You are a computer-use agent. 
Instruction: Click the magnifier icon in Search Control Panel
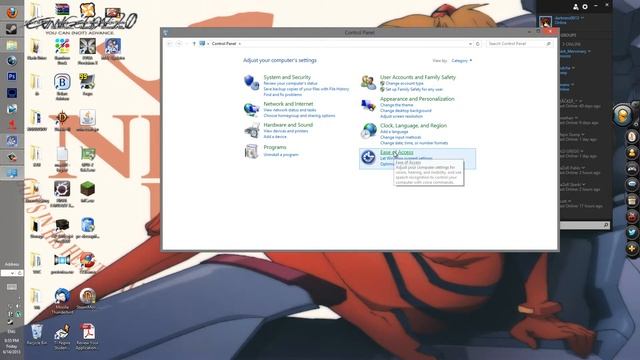pyautogui.click(x=549, y=44)
